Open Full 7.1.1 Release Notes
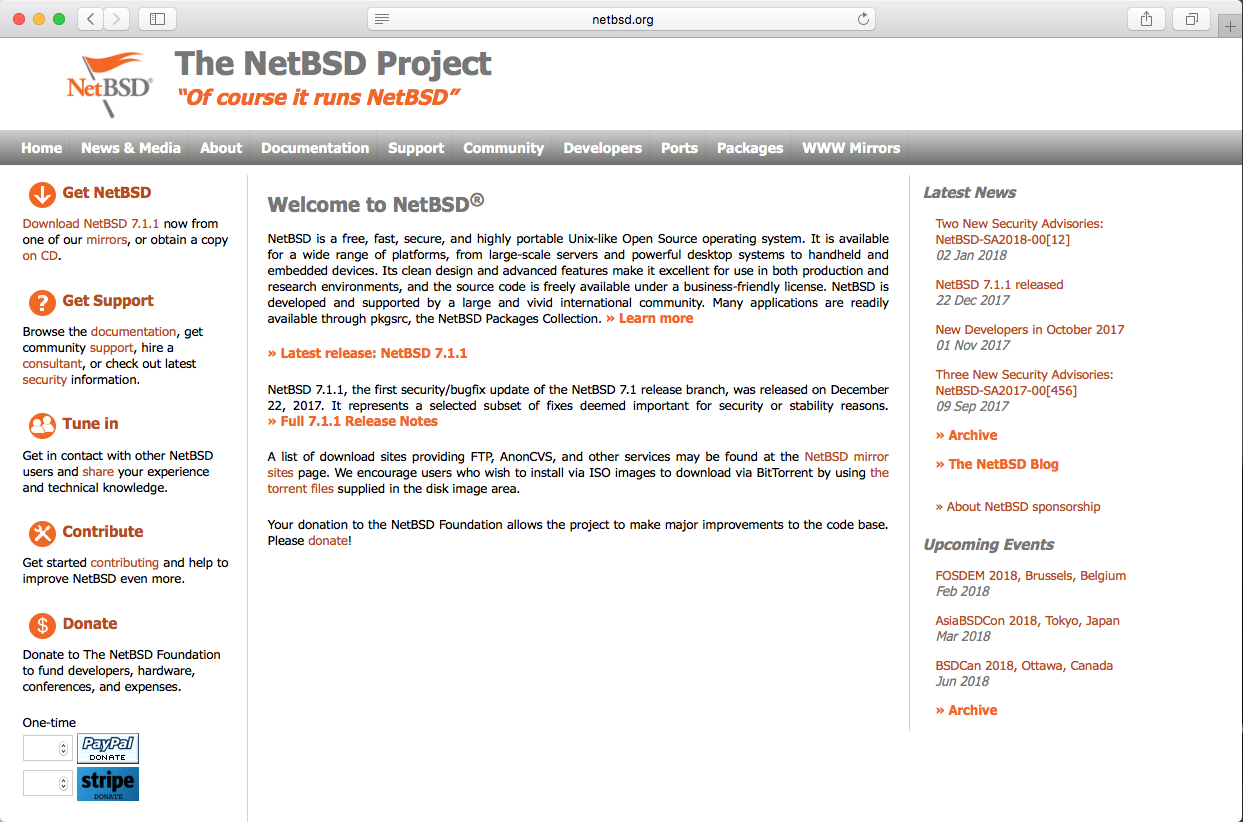This screenshot has width=1243, height=822. (353, 421)
